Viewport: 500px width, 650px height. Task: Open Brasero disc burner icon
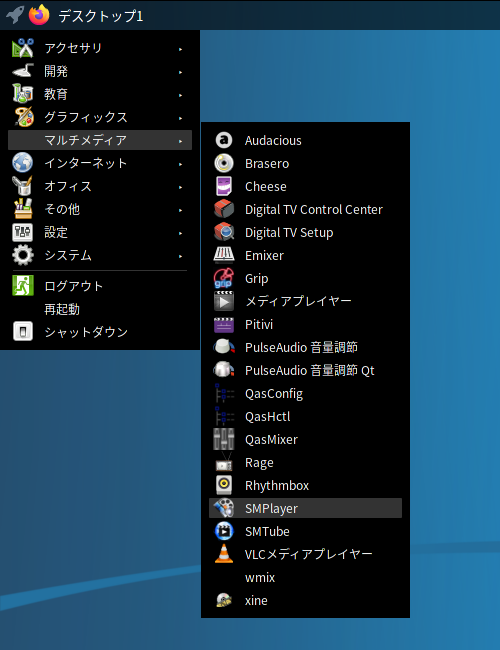click(224, 163)
